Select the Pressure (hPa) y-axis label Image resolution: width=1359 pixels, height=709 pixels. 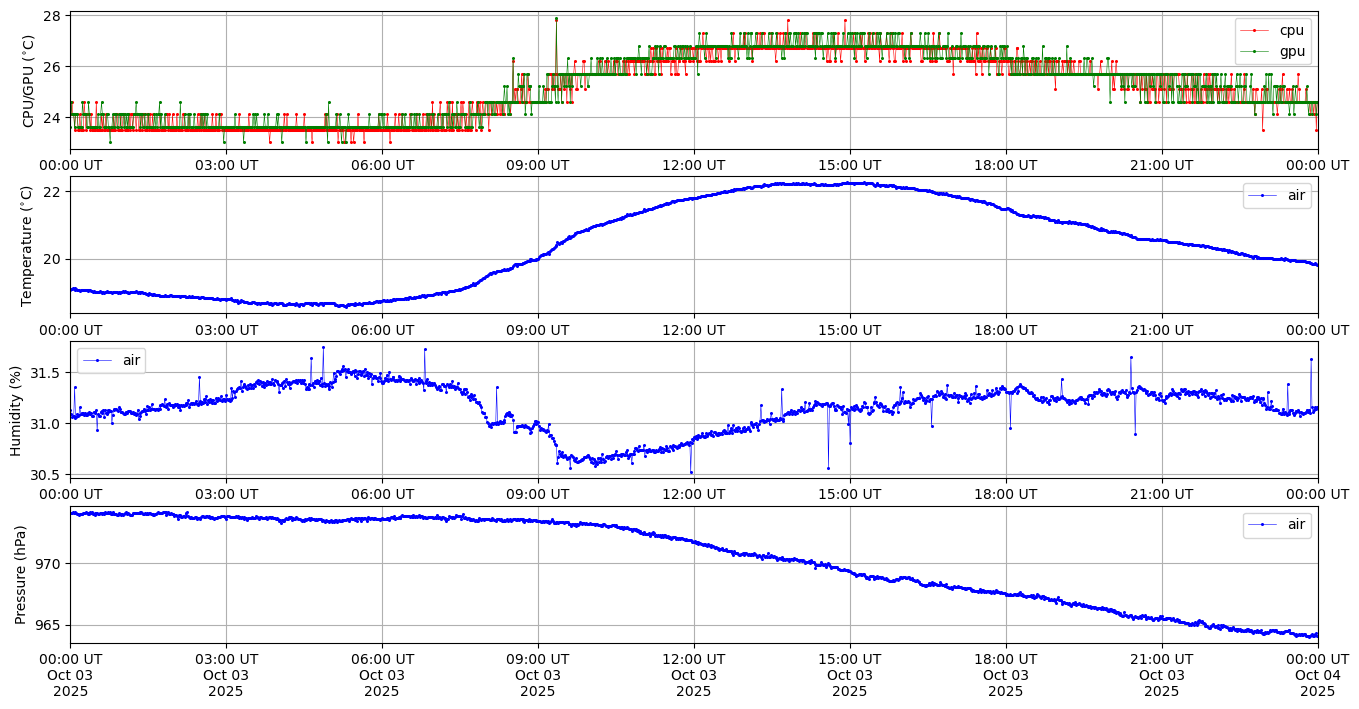point(21,575)
